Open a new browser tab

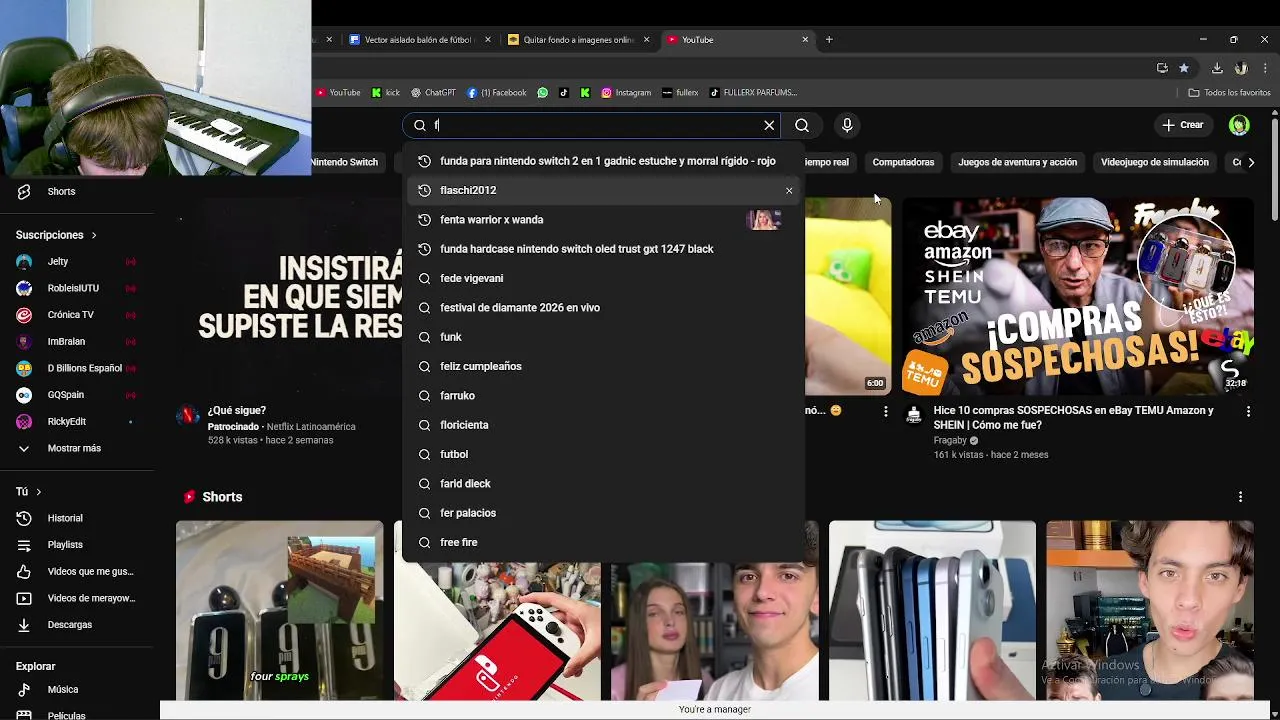pyautogui.click(x=829, y=40)
